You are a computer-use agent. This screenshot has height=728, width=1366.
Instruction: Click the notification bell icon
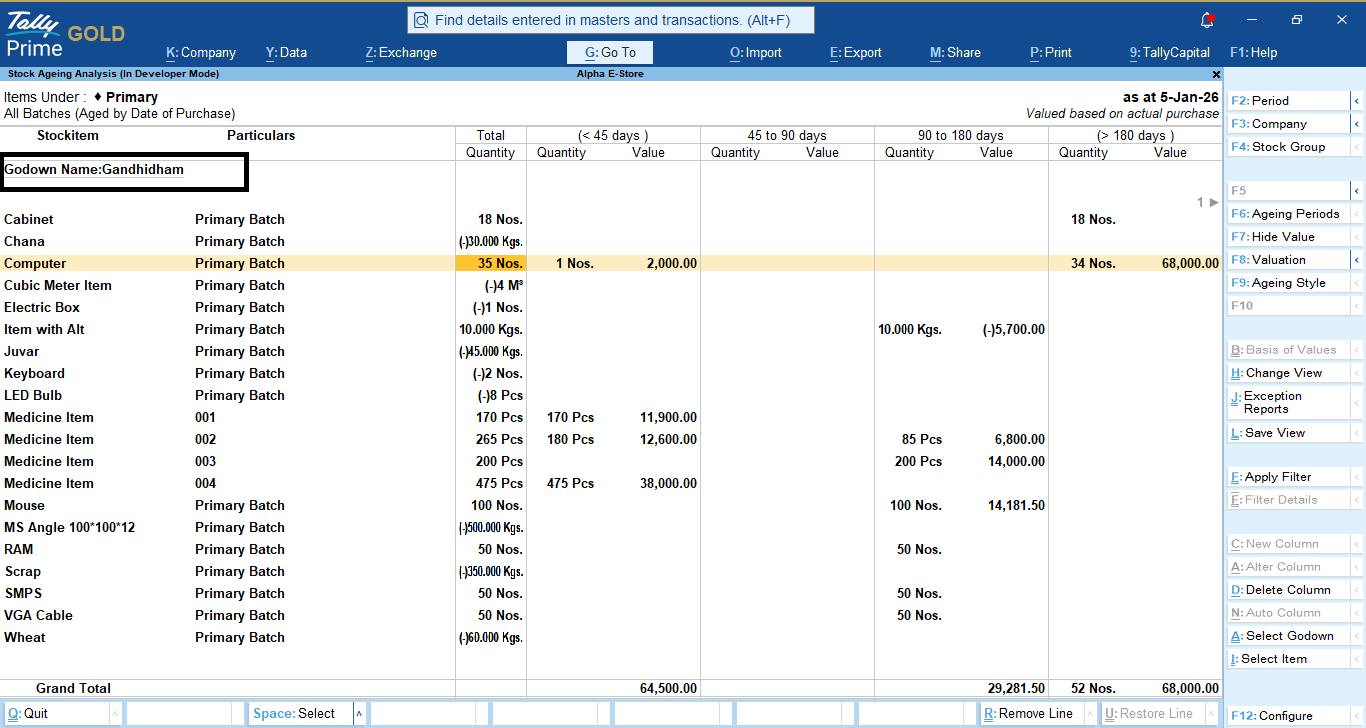[x=1207, y=20]
